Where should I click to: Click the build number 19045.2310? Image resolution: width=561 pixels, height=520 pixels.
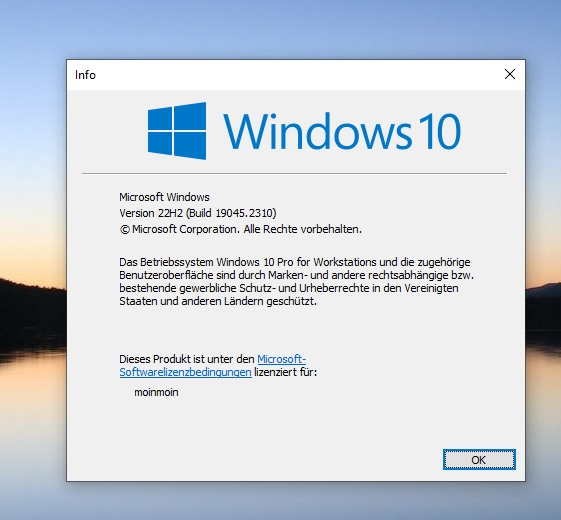[245, 213]
